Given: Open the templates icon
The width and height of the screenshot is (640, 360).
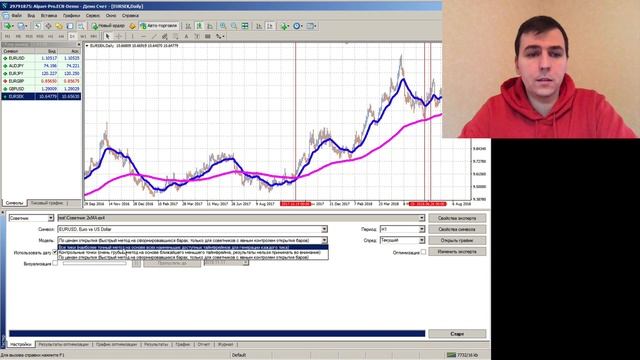Looking at the screenshot, I should click(311, 26).
